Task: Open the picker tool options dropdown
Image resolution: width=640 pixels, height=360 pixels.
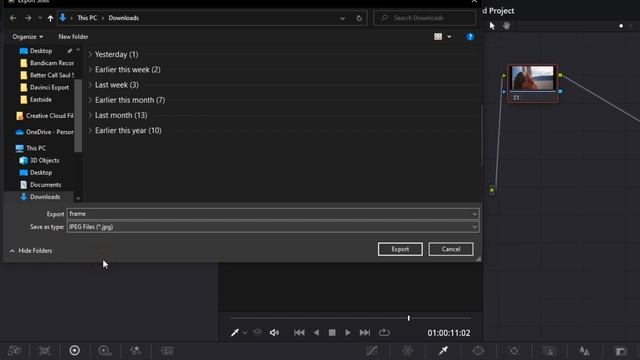Action: point(244,333)
